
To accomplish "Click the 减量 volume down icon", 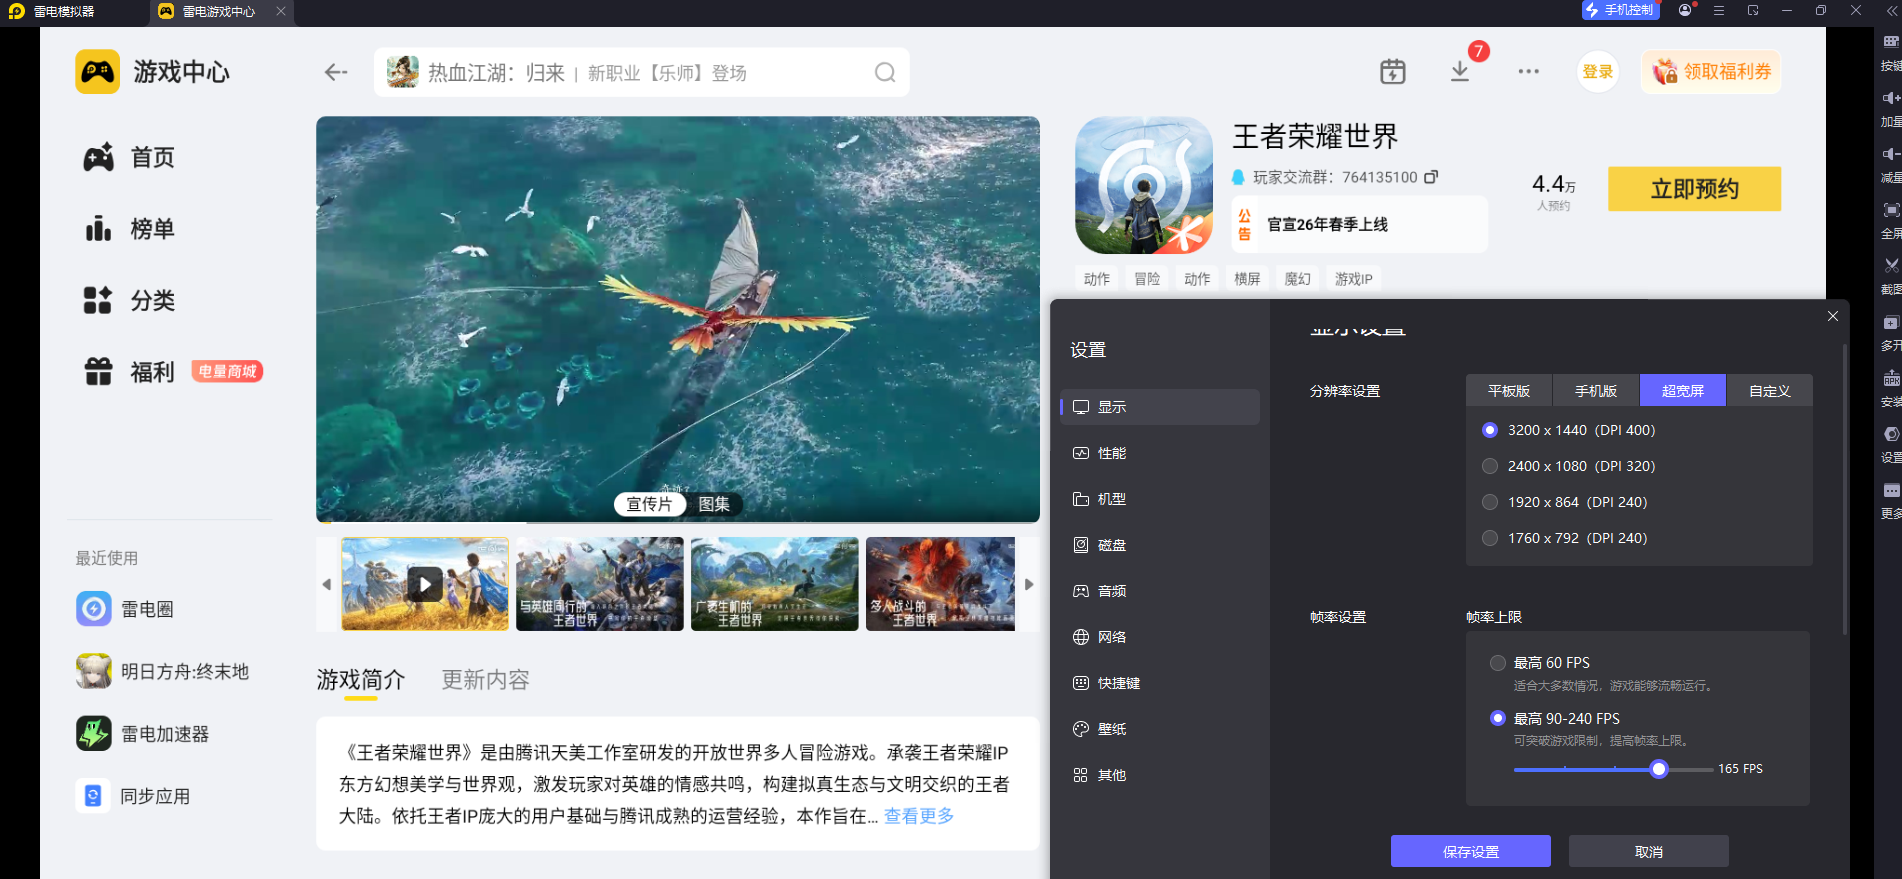I will [1891, 164].
